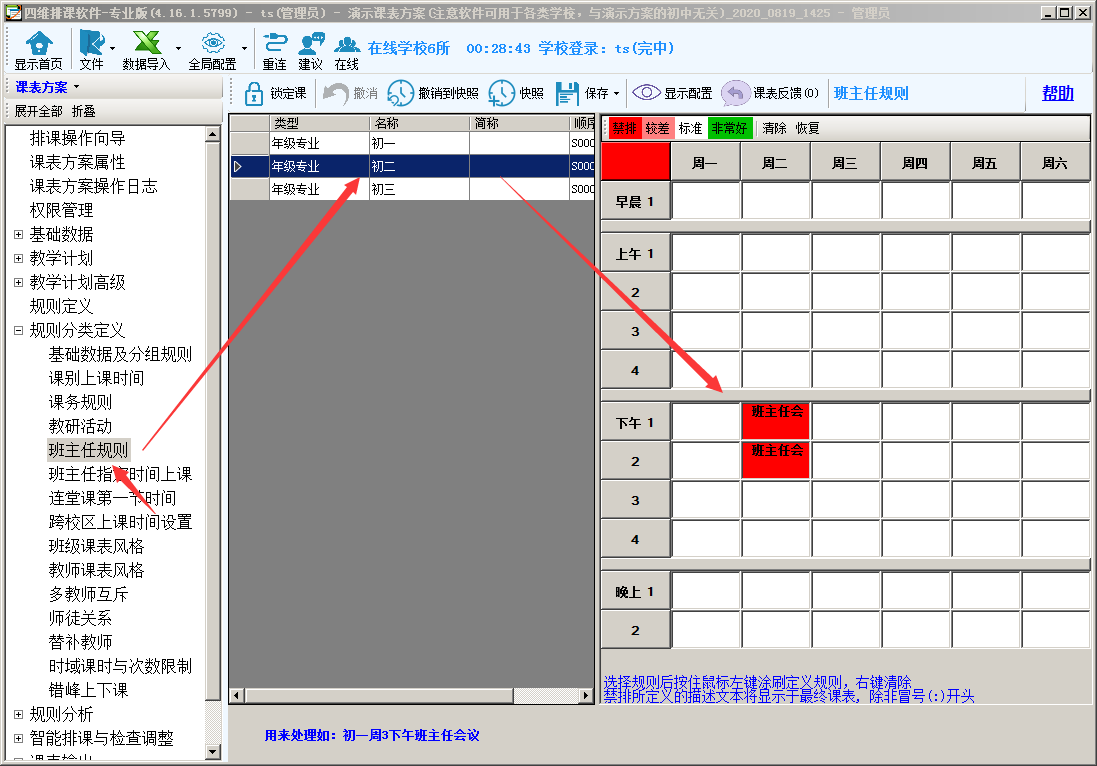Screen dimensions: 1097x766
Task: Click the 撤销到快照 restore-snapshot icon
Action: point(400,93)
